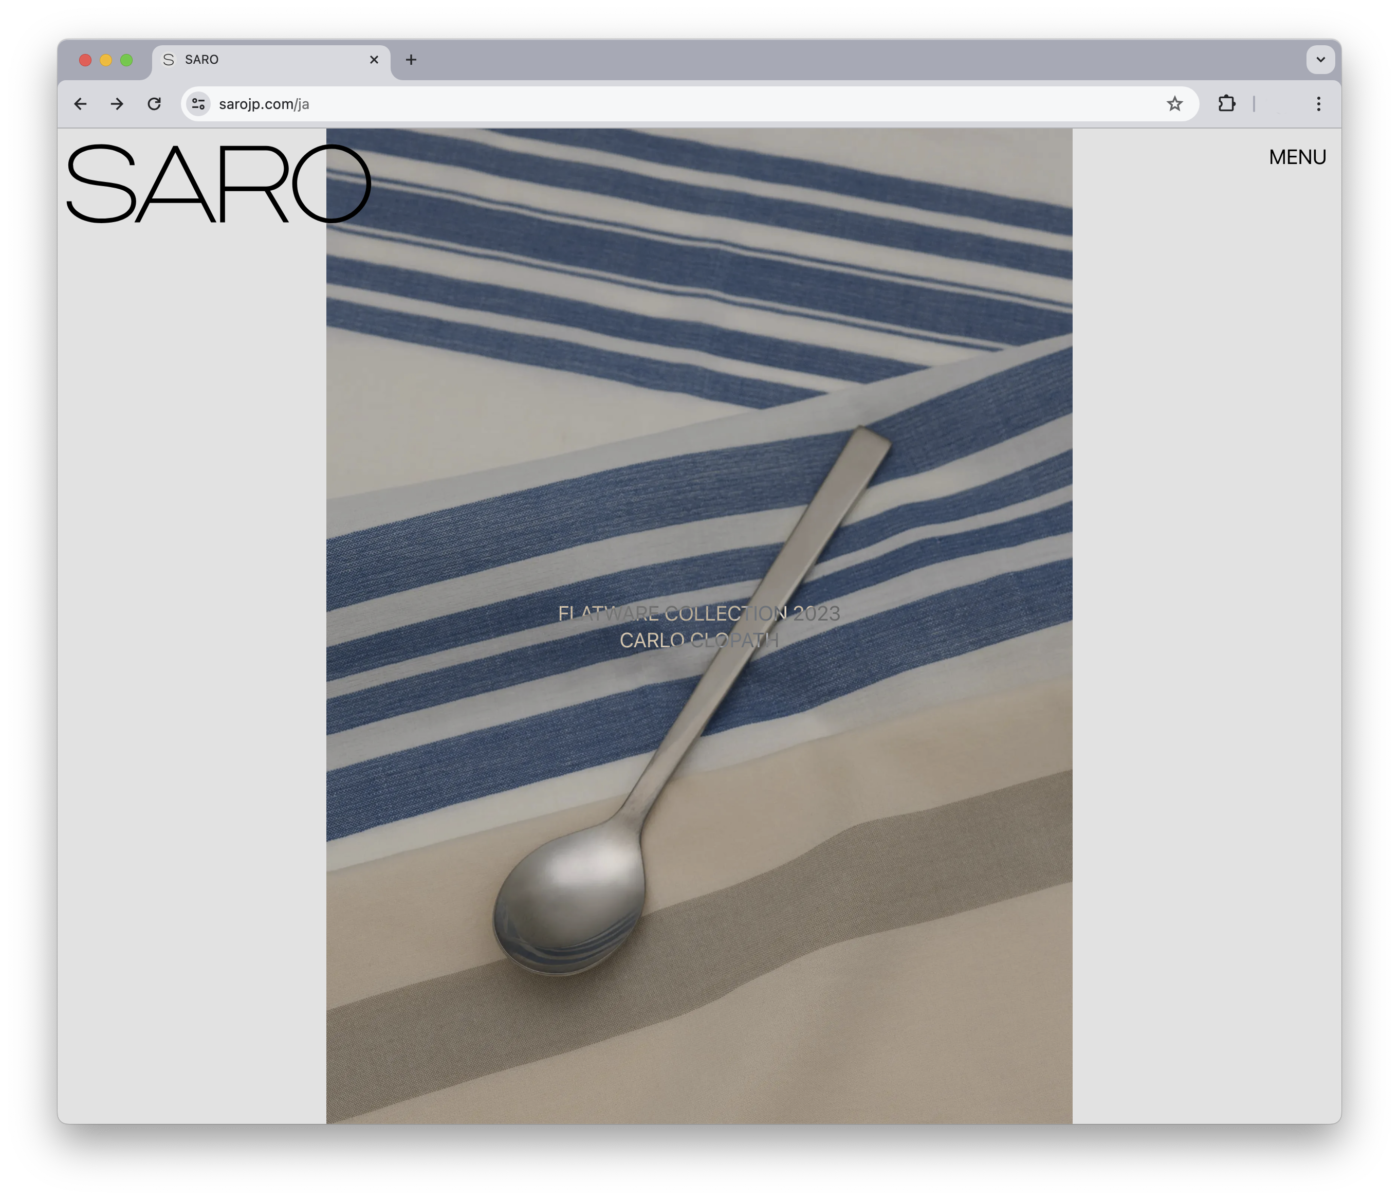The width and height of the screenshot is (1399, 1200).
Task: Expand the tab search dropdown chevron
Action: pos(1320,60)
